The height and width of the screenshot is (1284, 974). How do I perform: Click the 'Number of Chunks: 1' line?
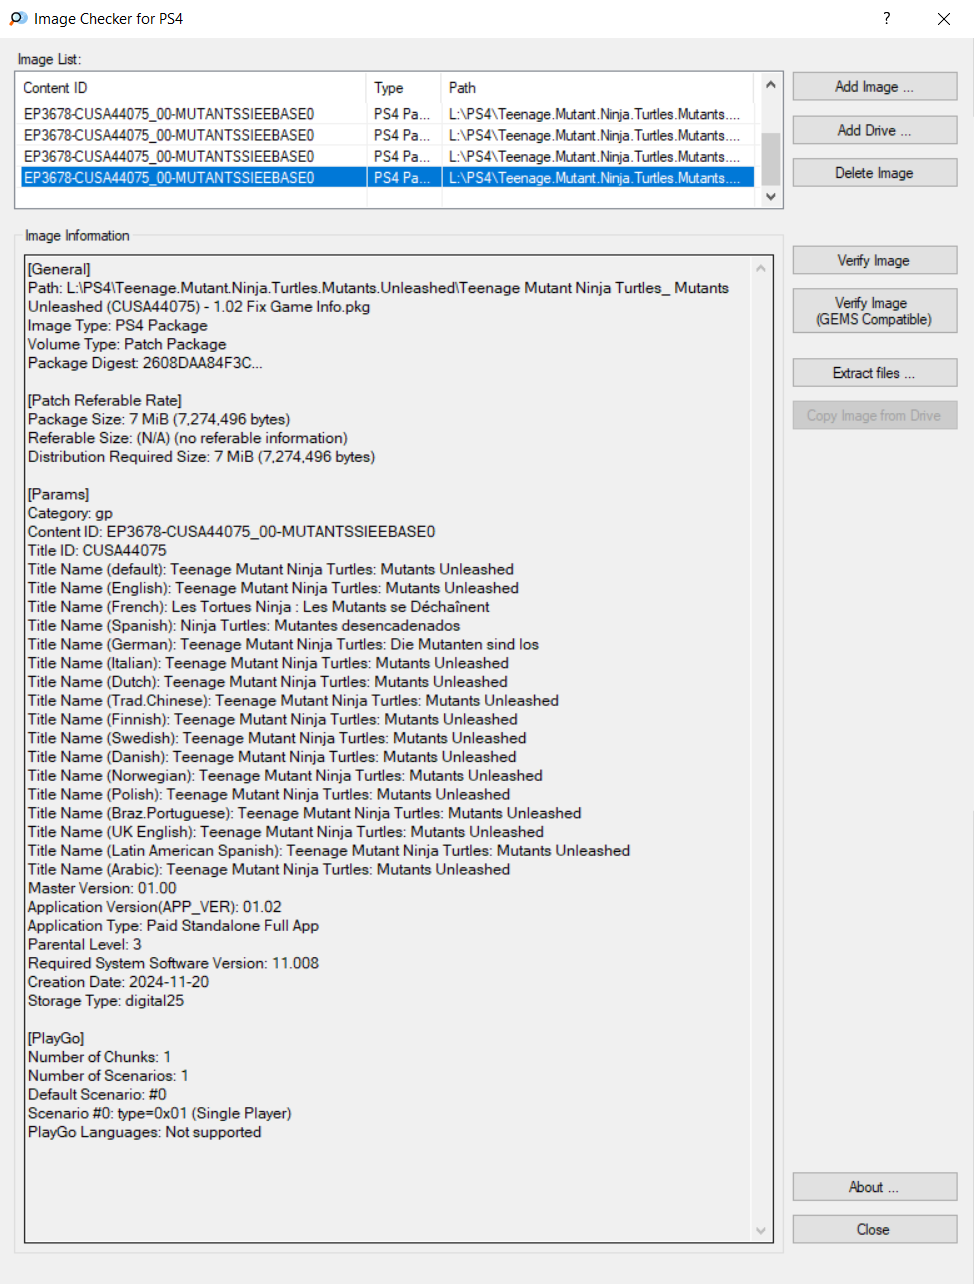click(x=100, y=1057)
